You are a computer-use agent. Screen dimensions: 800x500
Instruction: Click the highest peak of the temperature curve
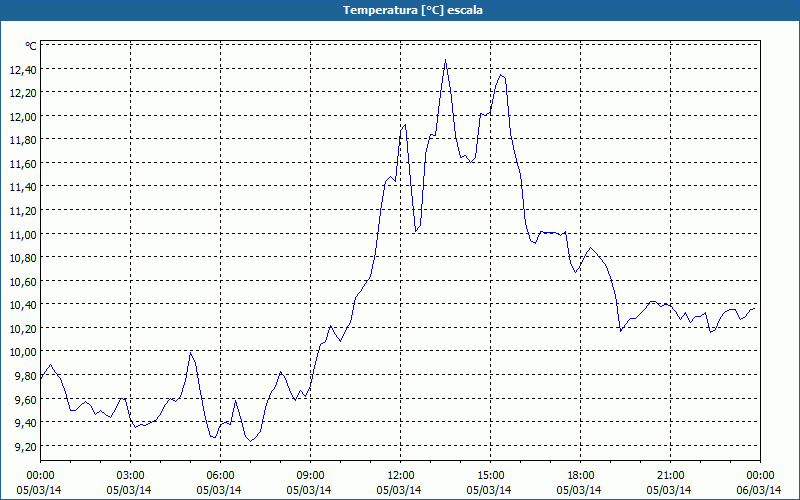point(445,60)
